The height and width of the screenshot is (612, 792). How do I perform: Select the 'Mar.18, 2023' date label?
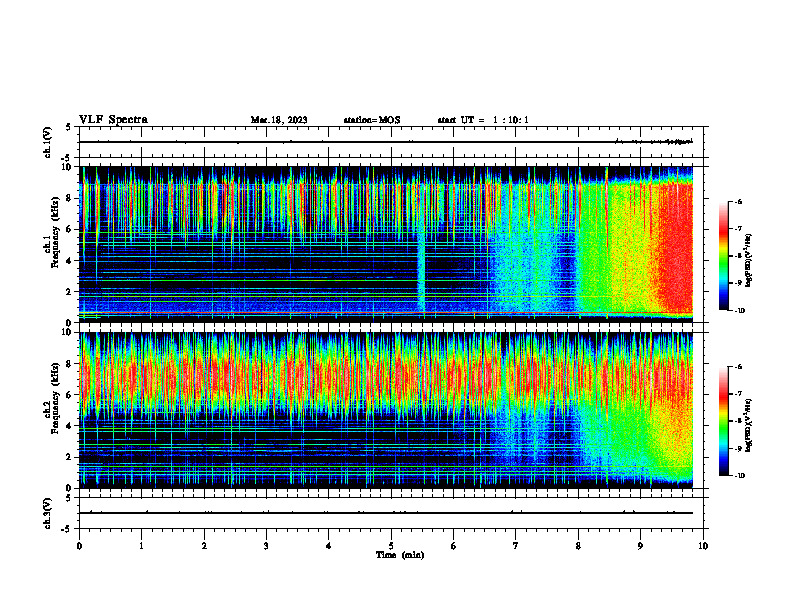point(279,120)
